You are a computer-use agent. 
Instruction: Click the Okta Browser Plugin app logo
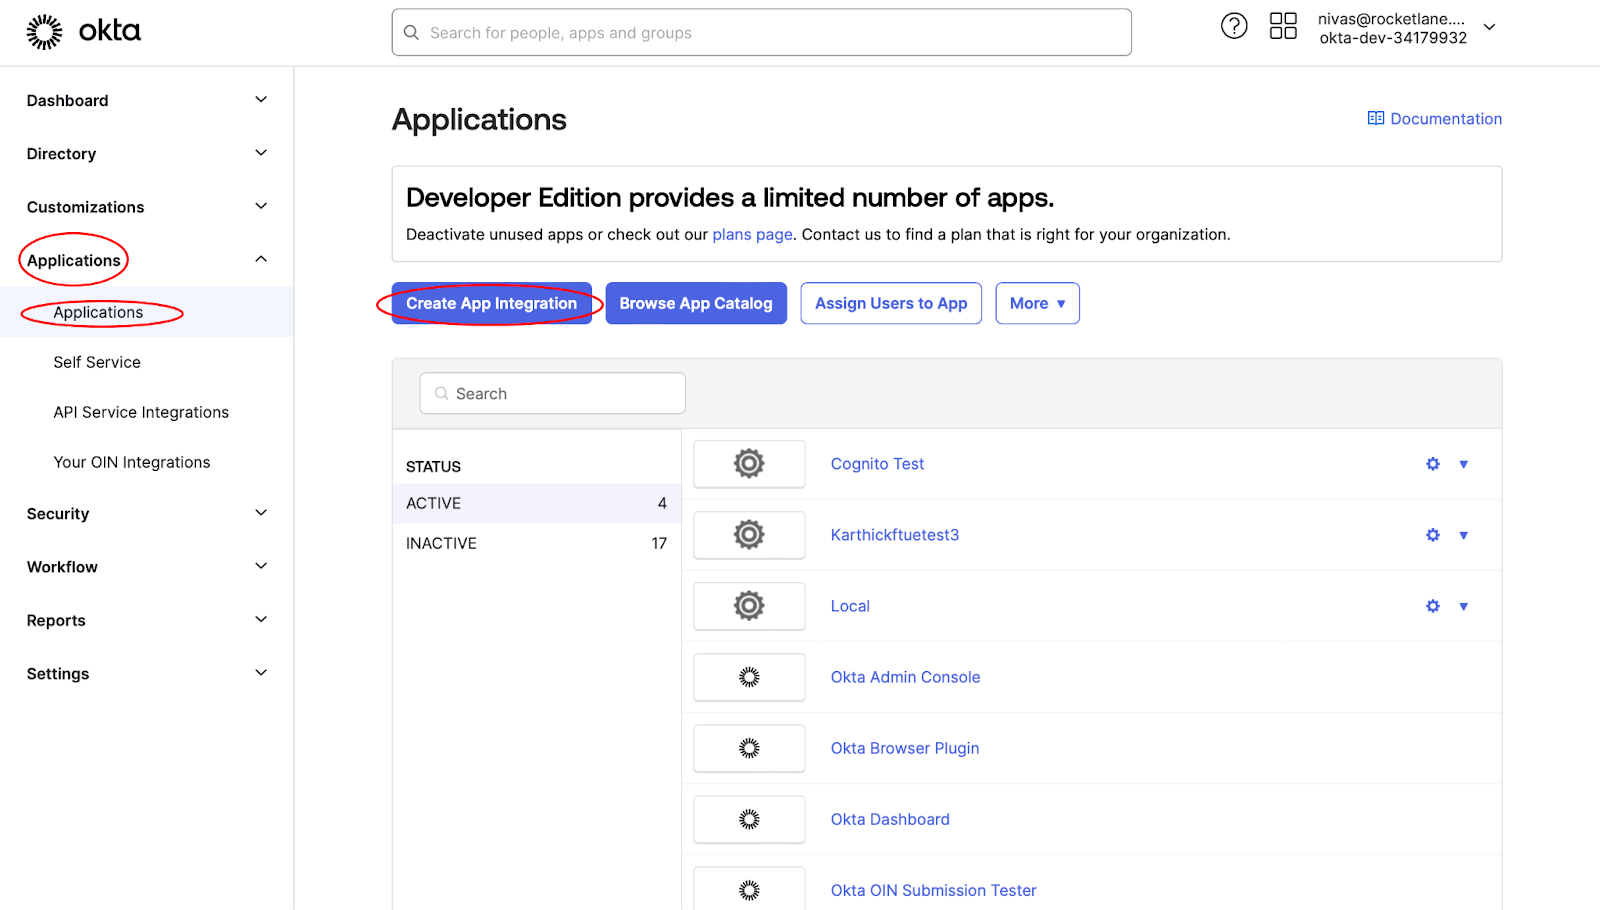(x=749, y=748)
